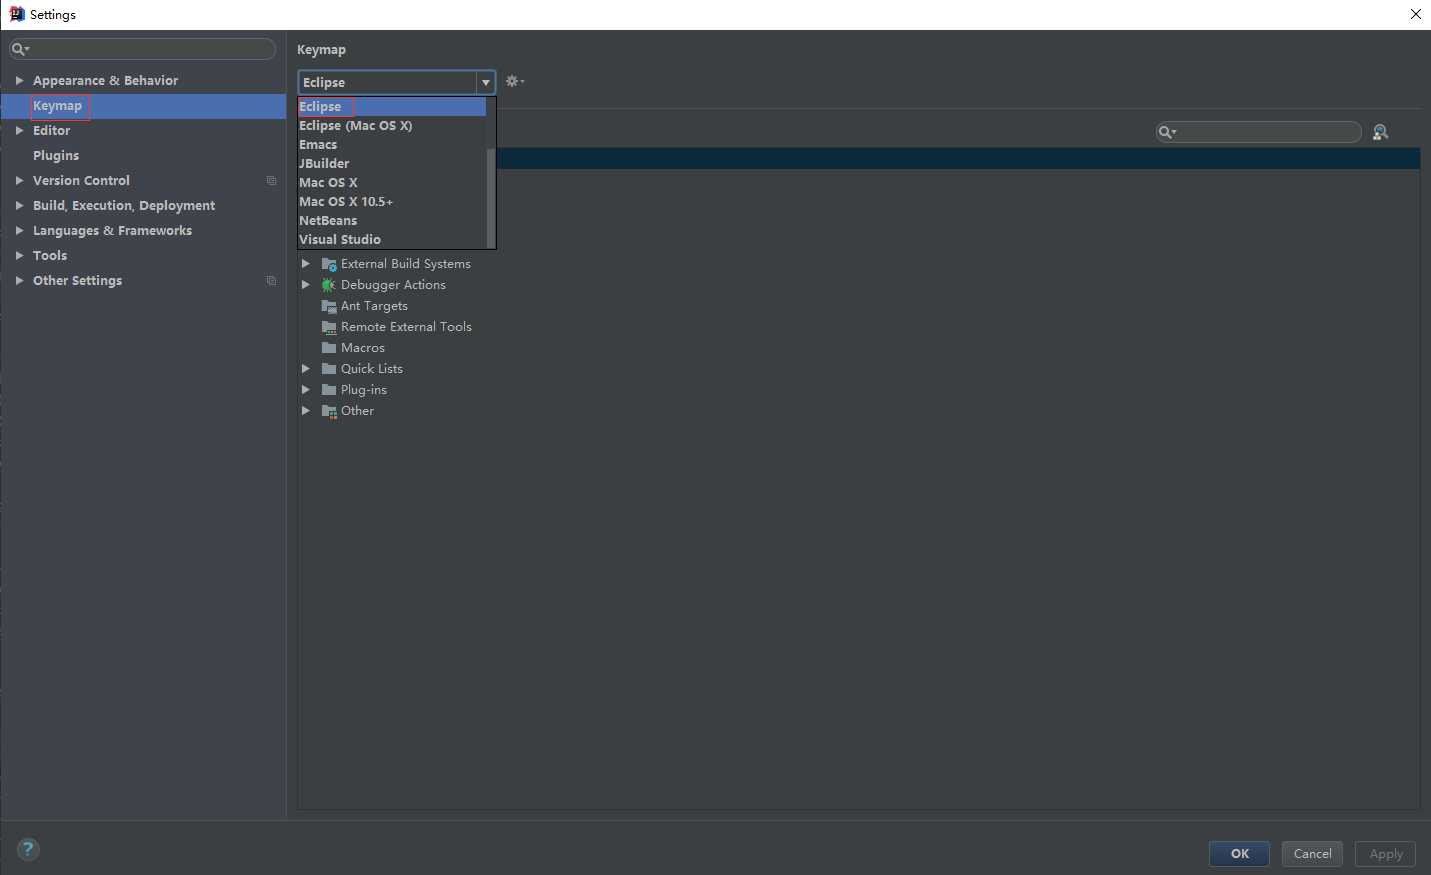1431x875 pixels.
Task: Expand Build, Execution, Deployment section
Action: tap(19, 205)
